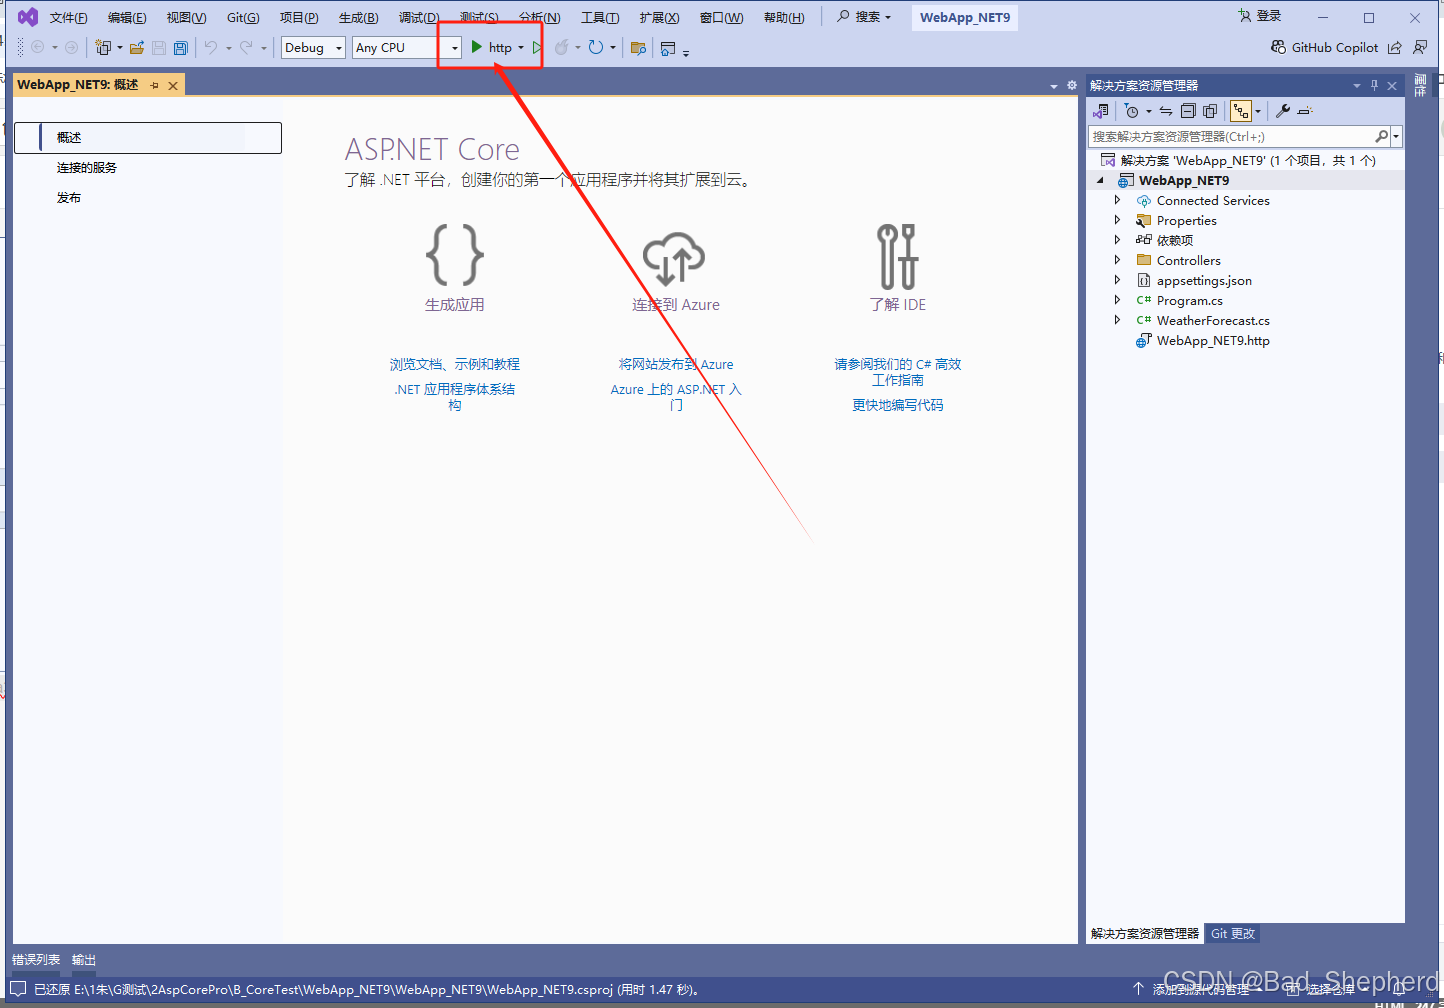
Task: Open 浏览文档、示例和教程 link
Action: tap(455, 364)
